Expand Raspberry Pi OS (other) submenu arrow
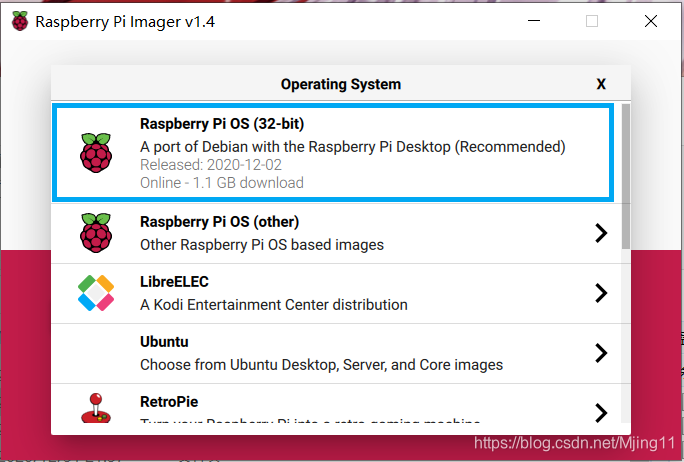Viewport: 684px width, 462px height. (601, 233)
